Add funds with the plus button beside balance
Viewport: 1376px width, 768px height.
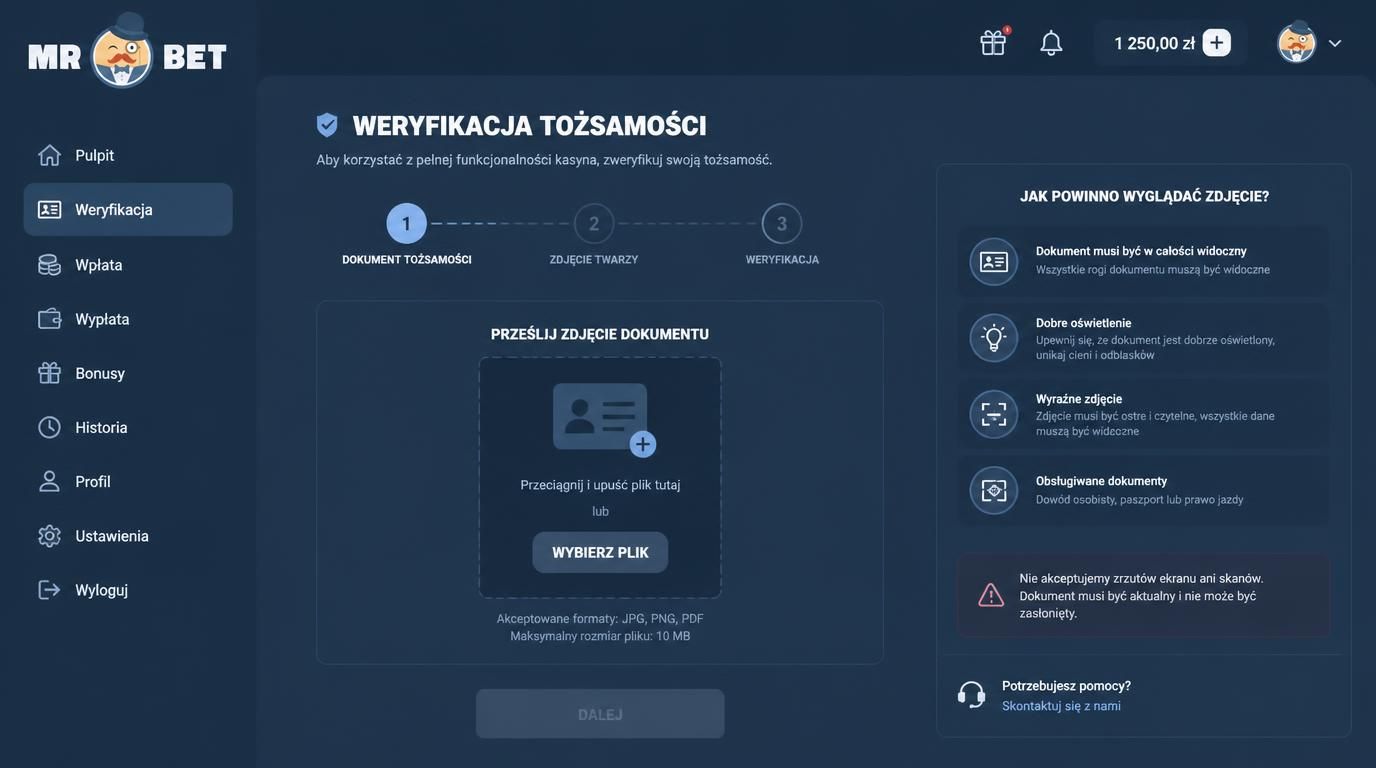[1216, 42]
